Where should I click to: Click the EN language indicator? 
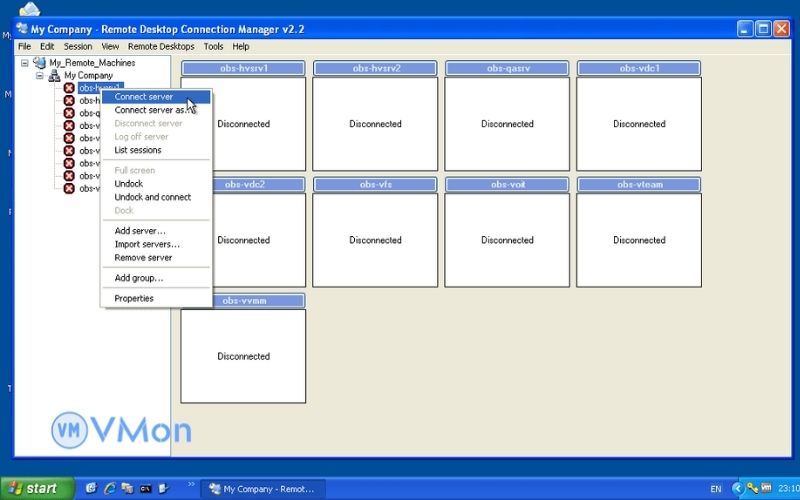click(716, 489)
